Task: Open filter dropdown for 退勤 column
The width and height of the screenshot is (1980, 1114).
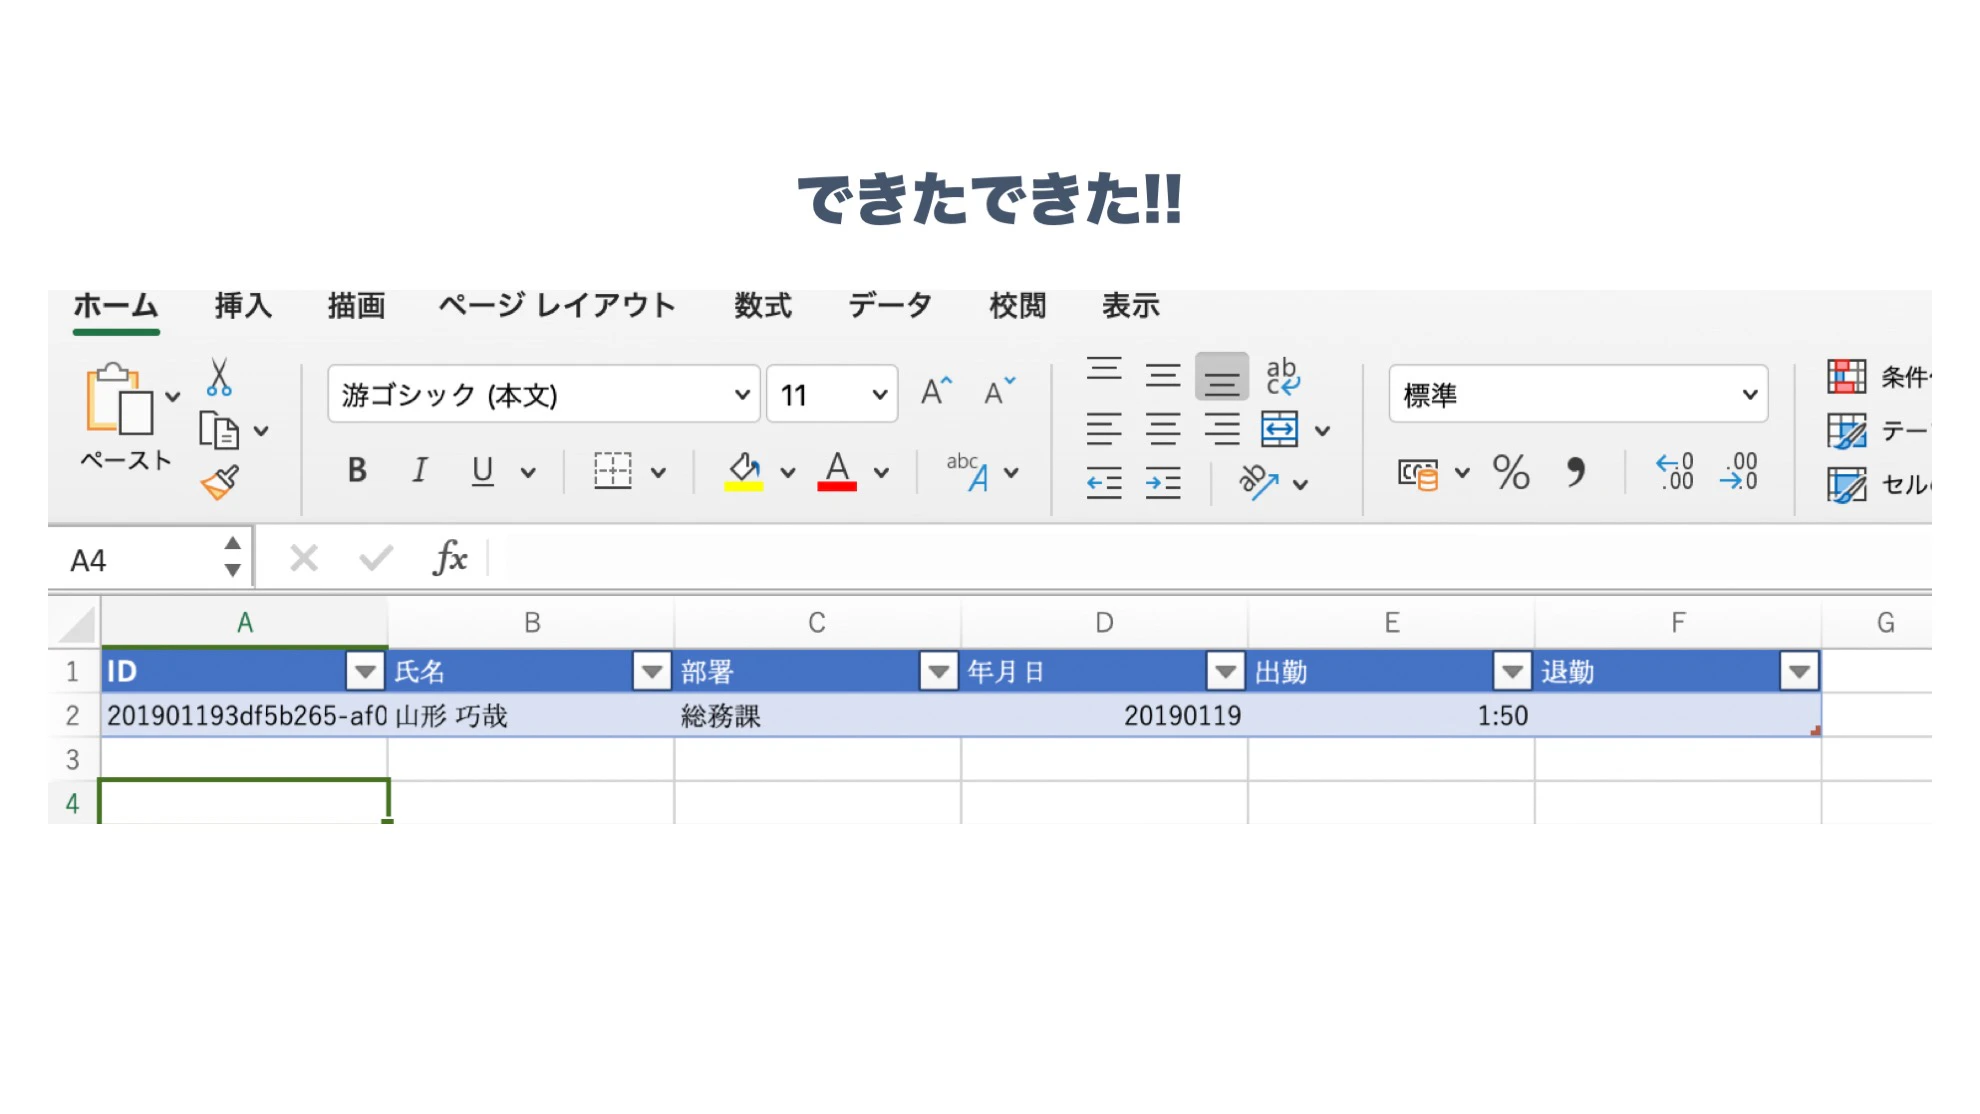Action: (1799, 671)
